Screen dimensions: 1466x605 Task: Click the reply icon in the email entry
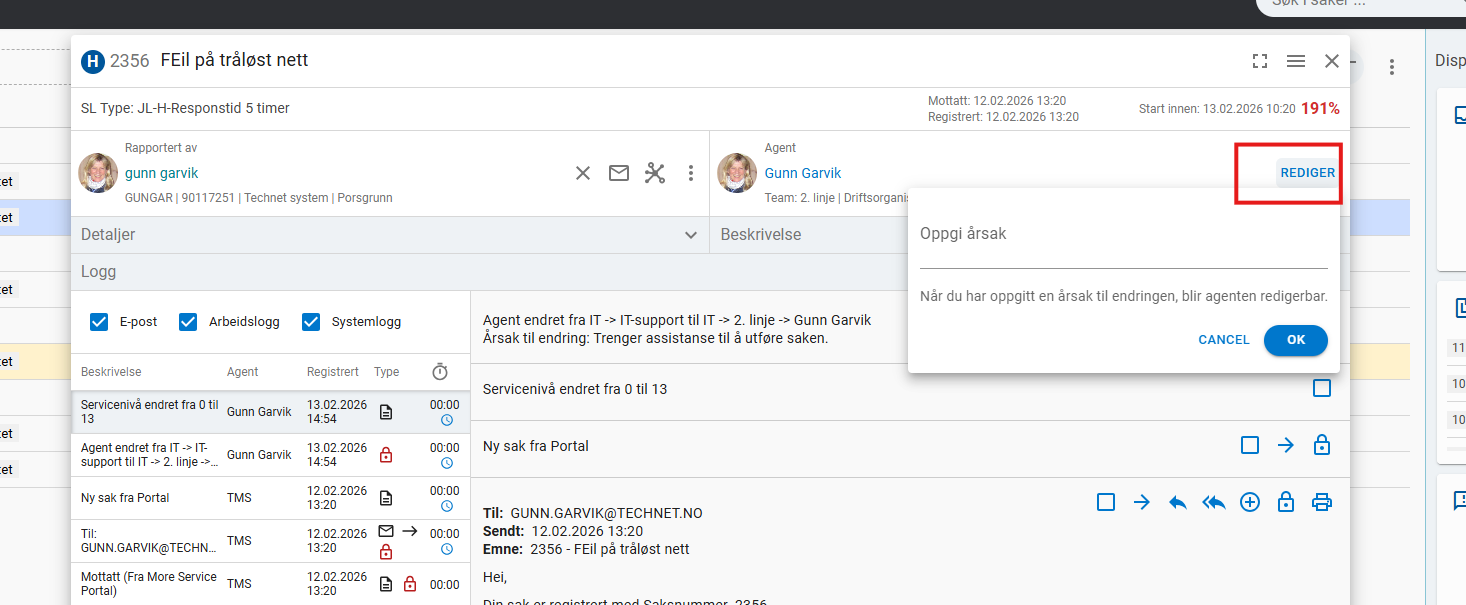click(1178, 502)
